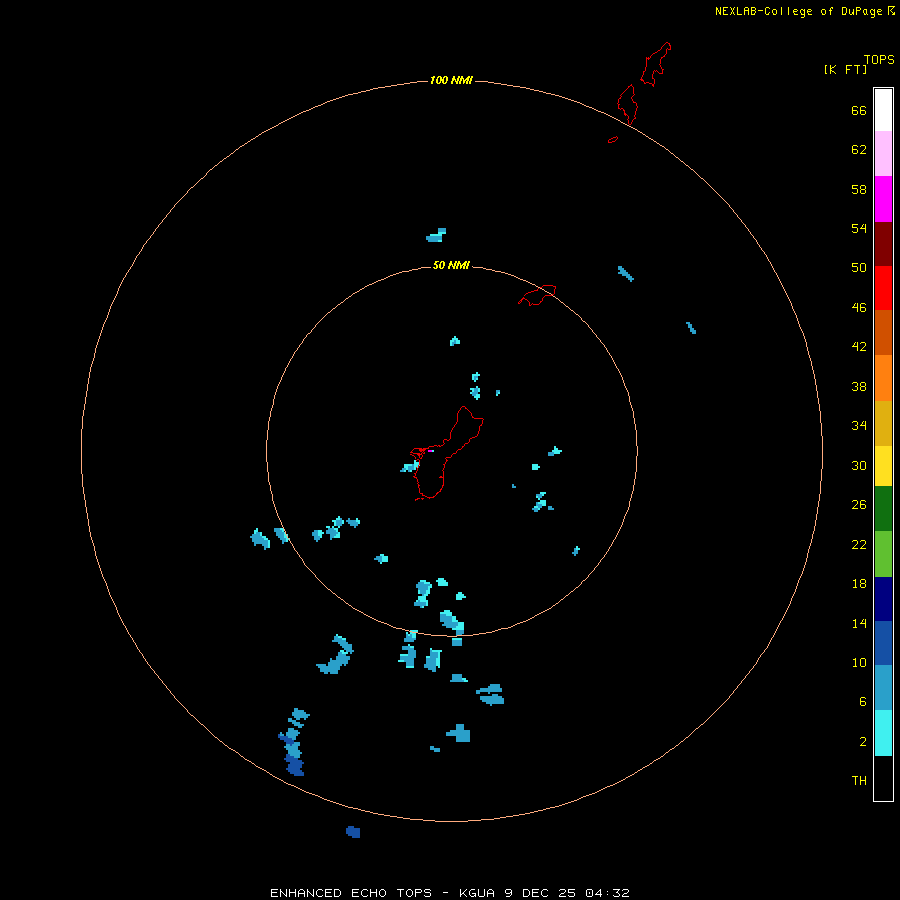Click the legend value 18
The image size is (900, 900).
(859, 584)
